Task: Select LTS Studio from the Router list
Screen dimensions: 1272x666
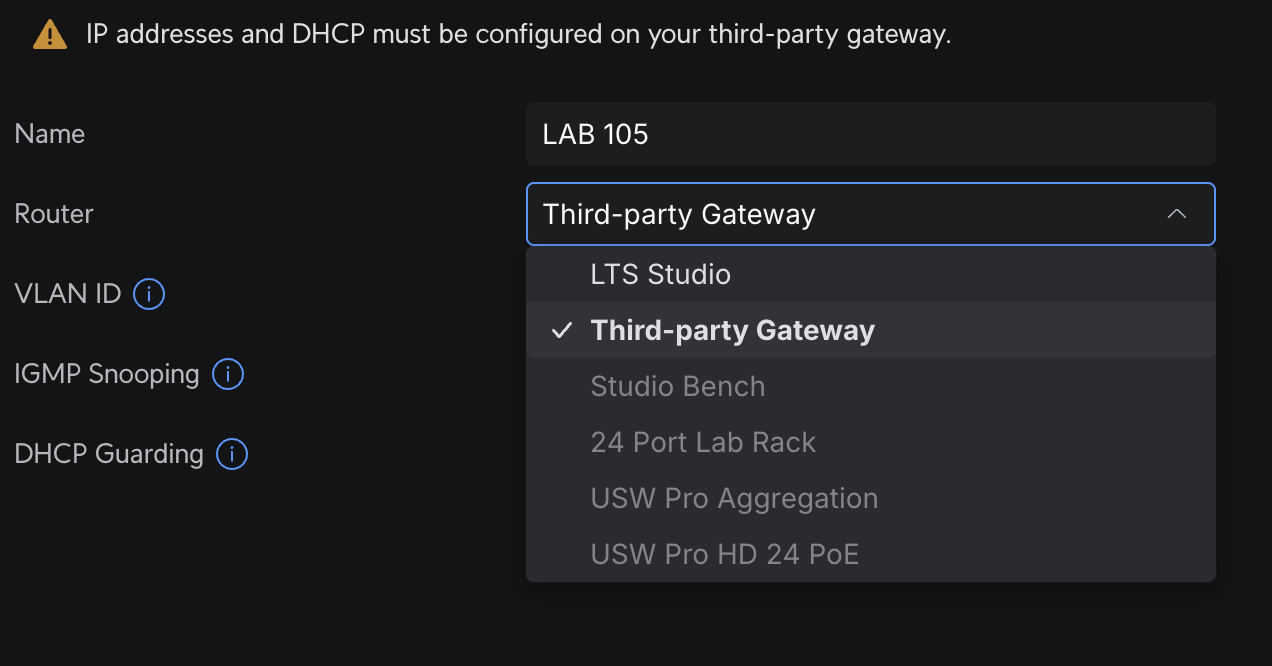Action: [x=660, y=274]
